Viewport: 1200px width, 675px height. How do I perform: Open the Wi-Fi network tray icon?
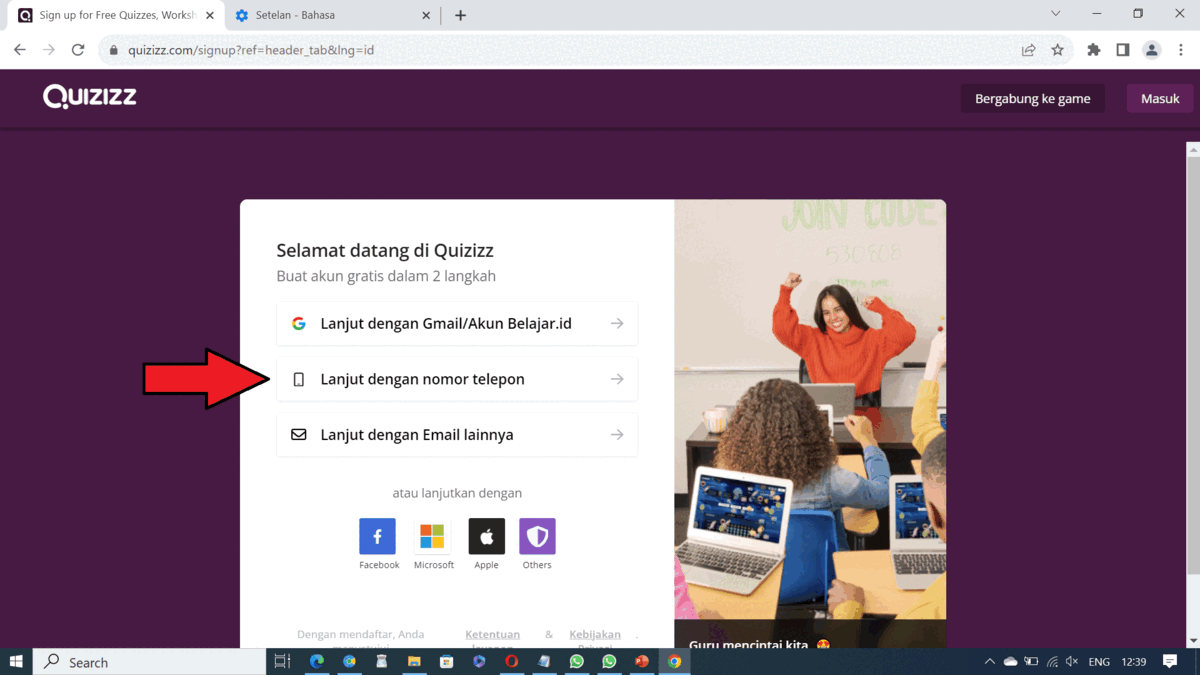pos(1052,662)
